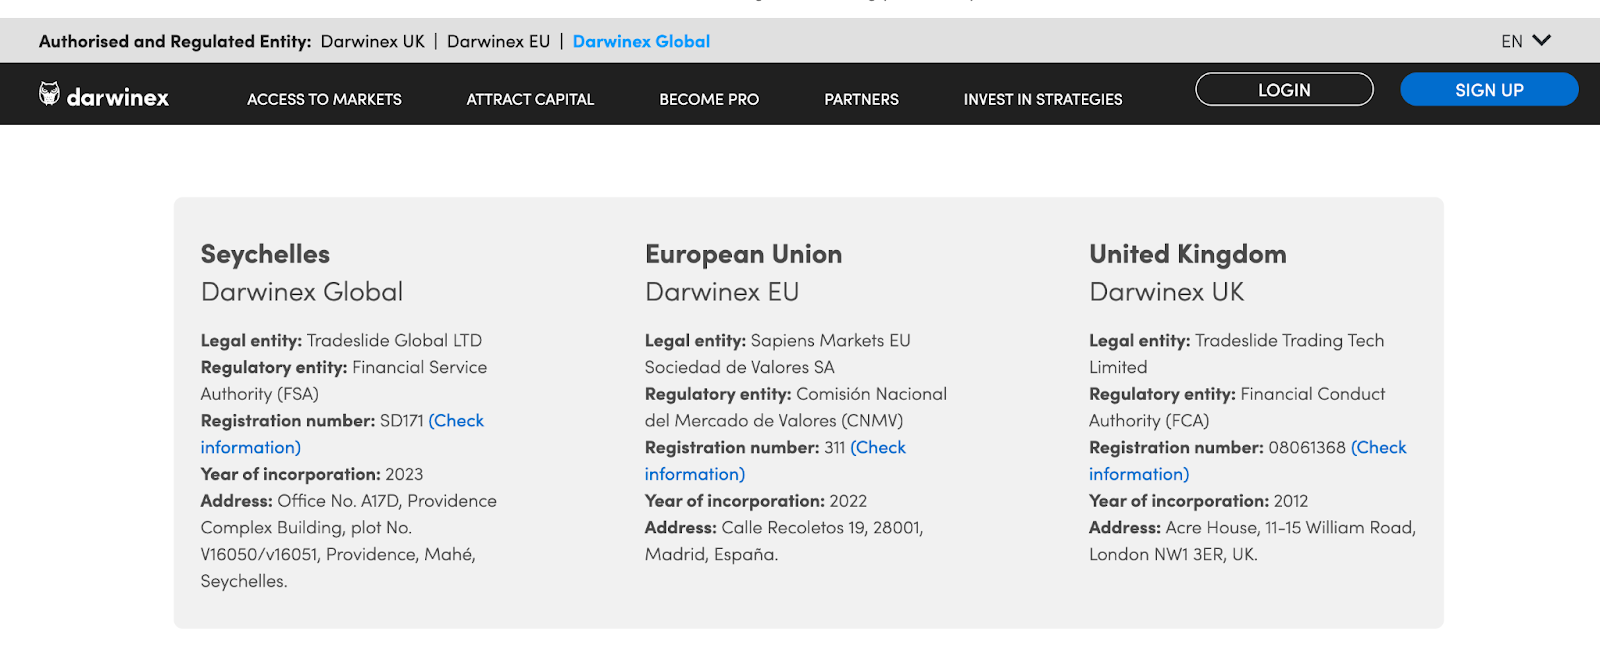Click the Seychelles heading
The width and height of the screenshot is (1600, 656).
tap(265, 254)
